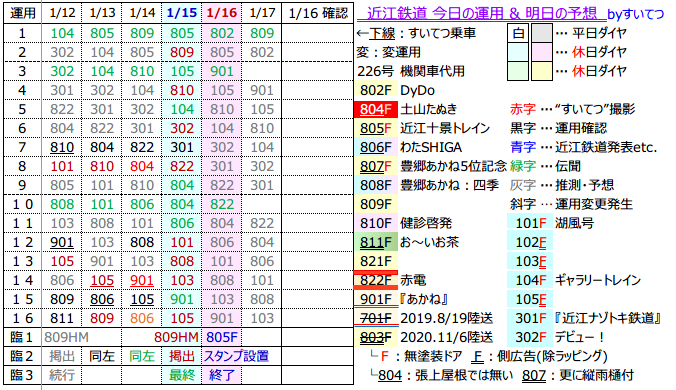This screenshot has height=390, width=676.
Task: Click the 運用 header cell
Action: point(22,13)
